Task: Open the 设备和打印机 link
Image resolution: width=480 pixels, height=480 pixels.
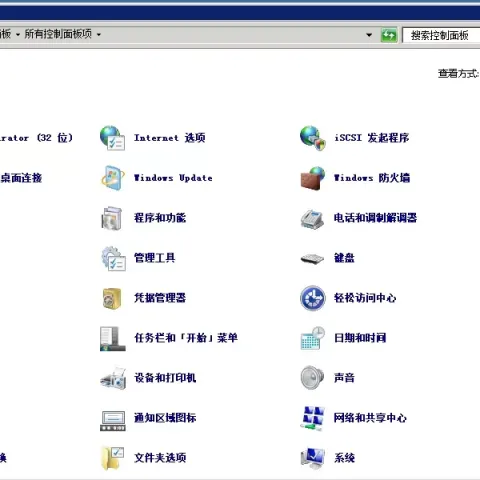Action: [165, 378]
